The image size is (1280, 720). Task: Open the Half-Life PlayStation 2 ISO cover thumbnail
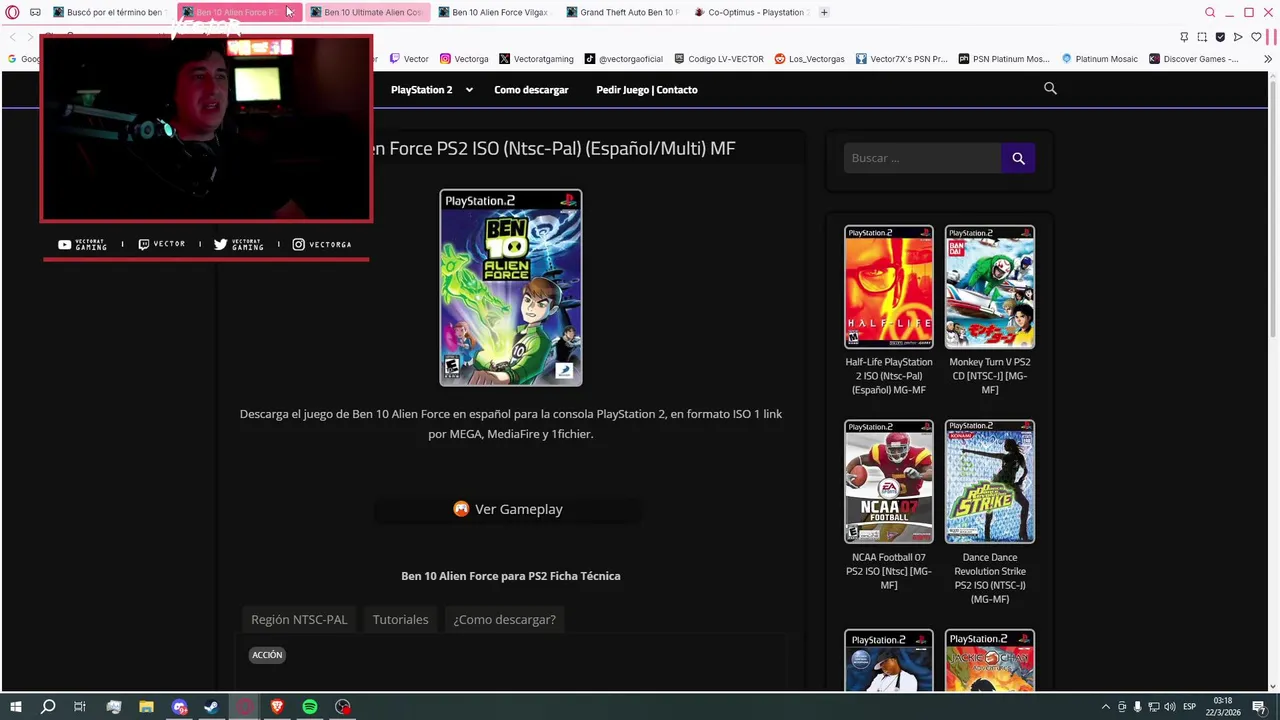pos(889,287)
